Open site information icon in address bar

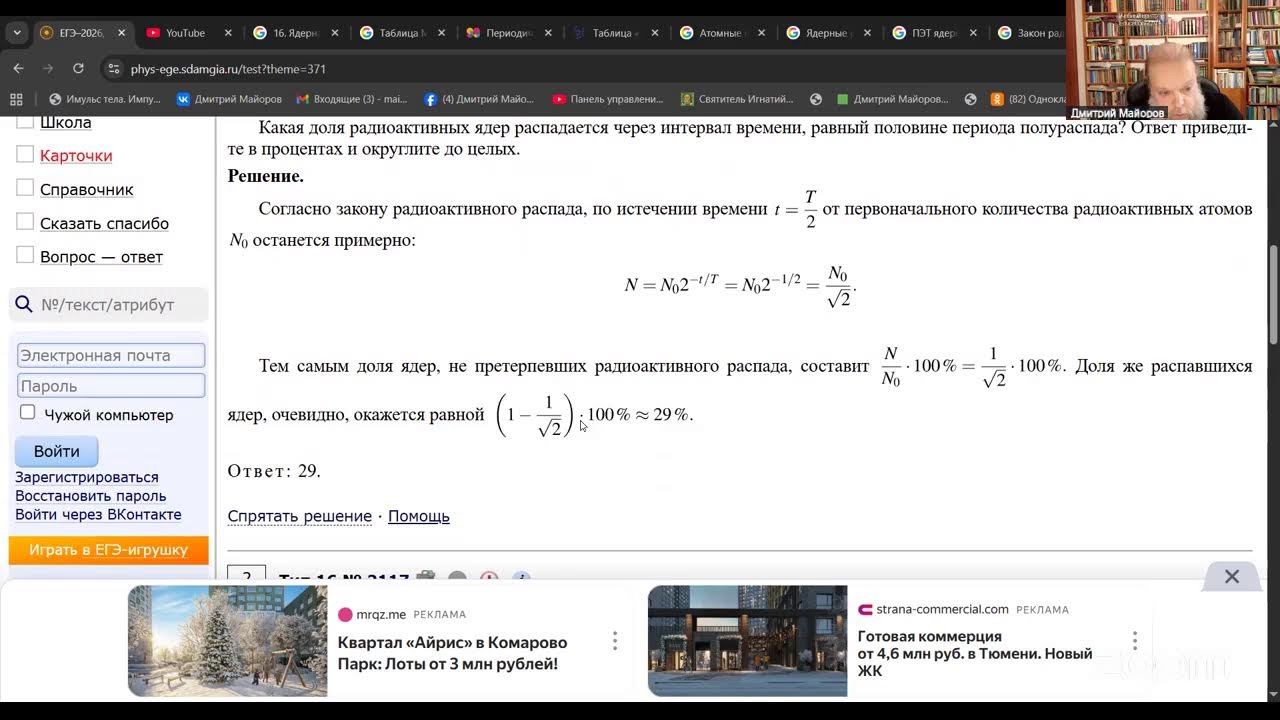[x=114, y=69]
